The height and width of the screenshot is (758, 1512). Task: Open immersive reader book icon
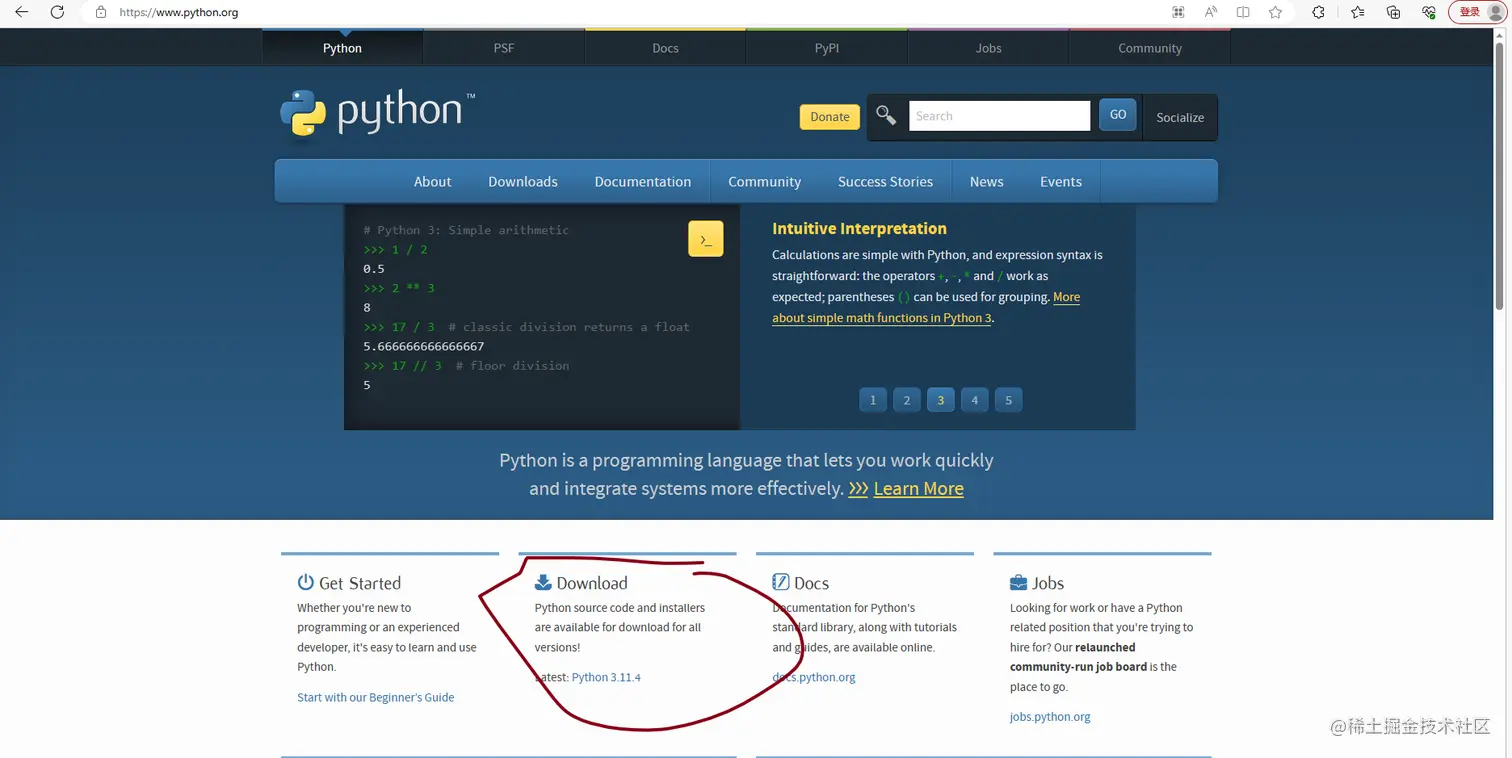coord(1243,12)
